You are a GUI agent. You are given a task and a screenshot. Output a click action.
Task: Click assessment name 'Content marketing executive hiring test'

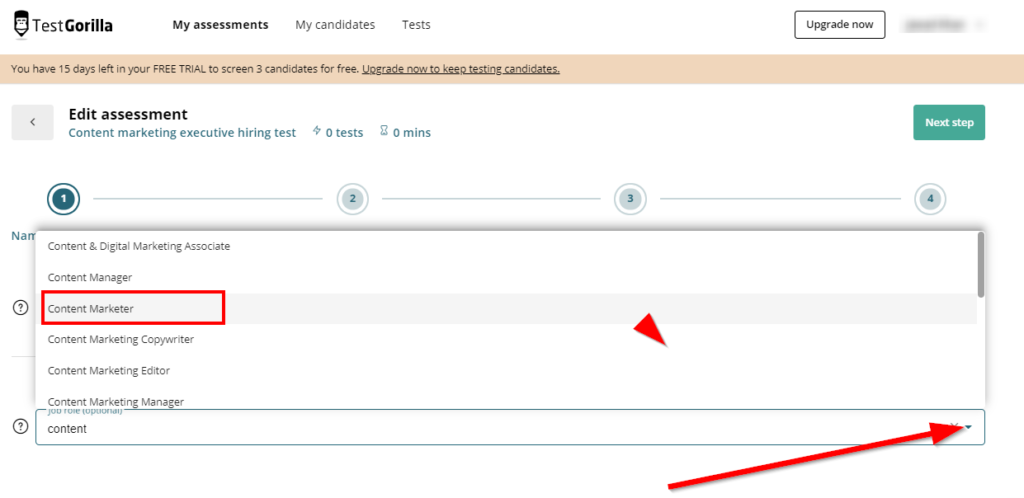182,132
